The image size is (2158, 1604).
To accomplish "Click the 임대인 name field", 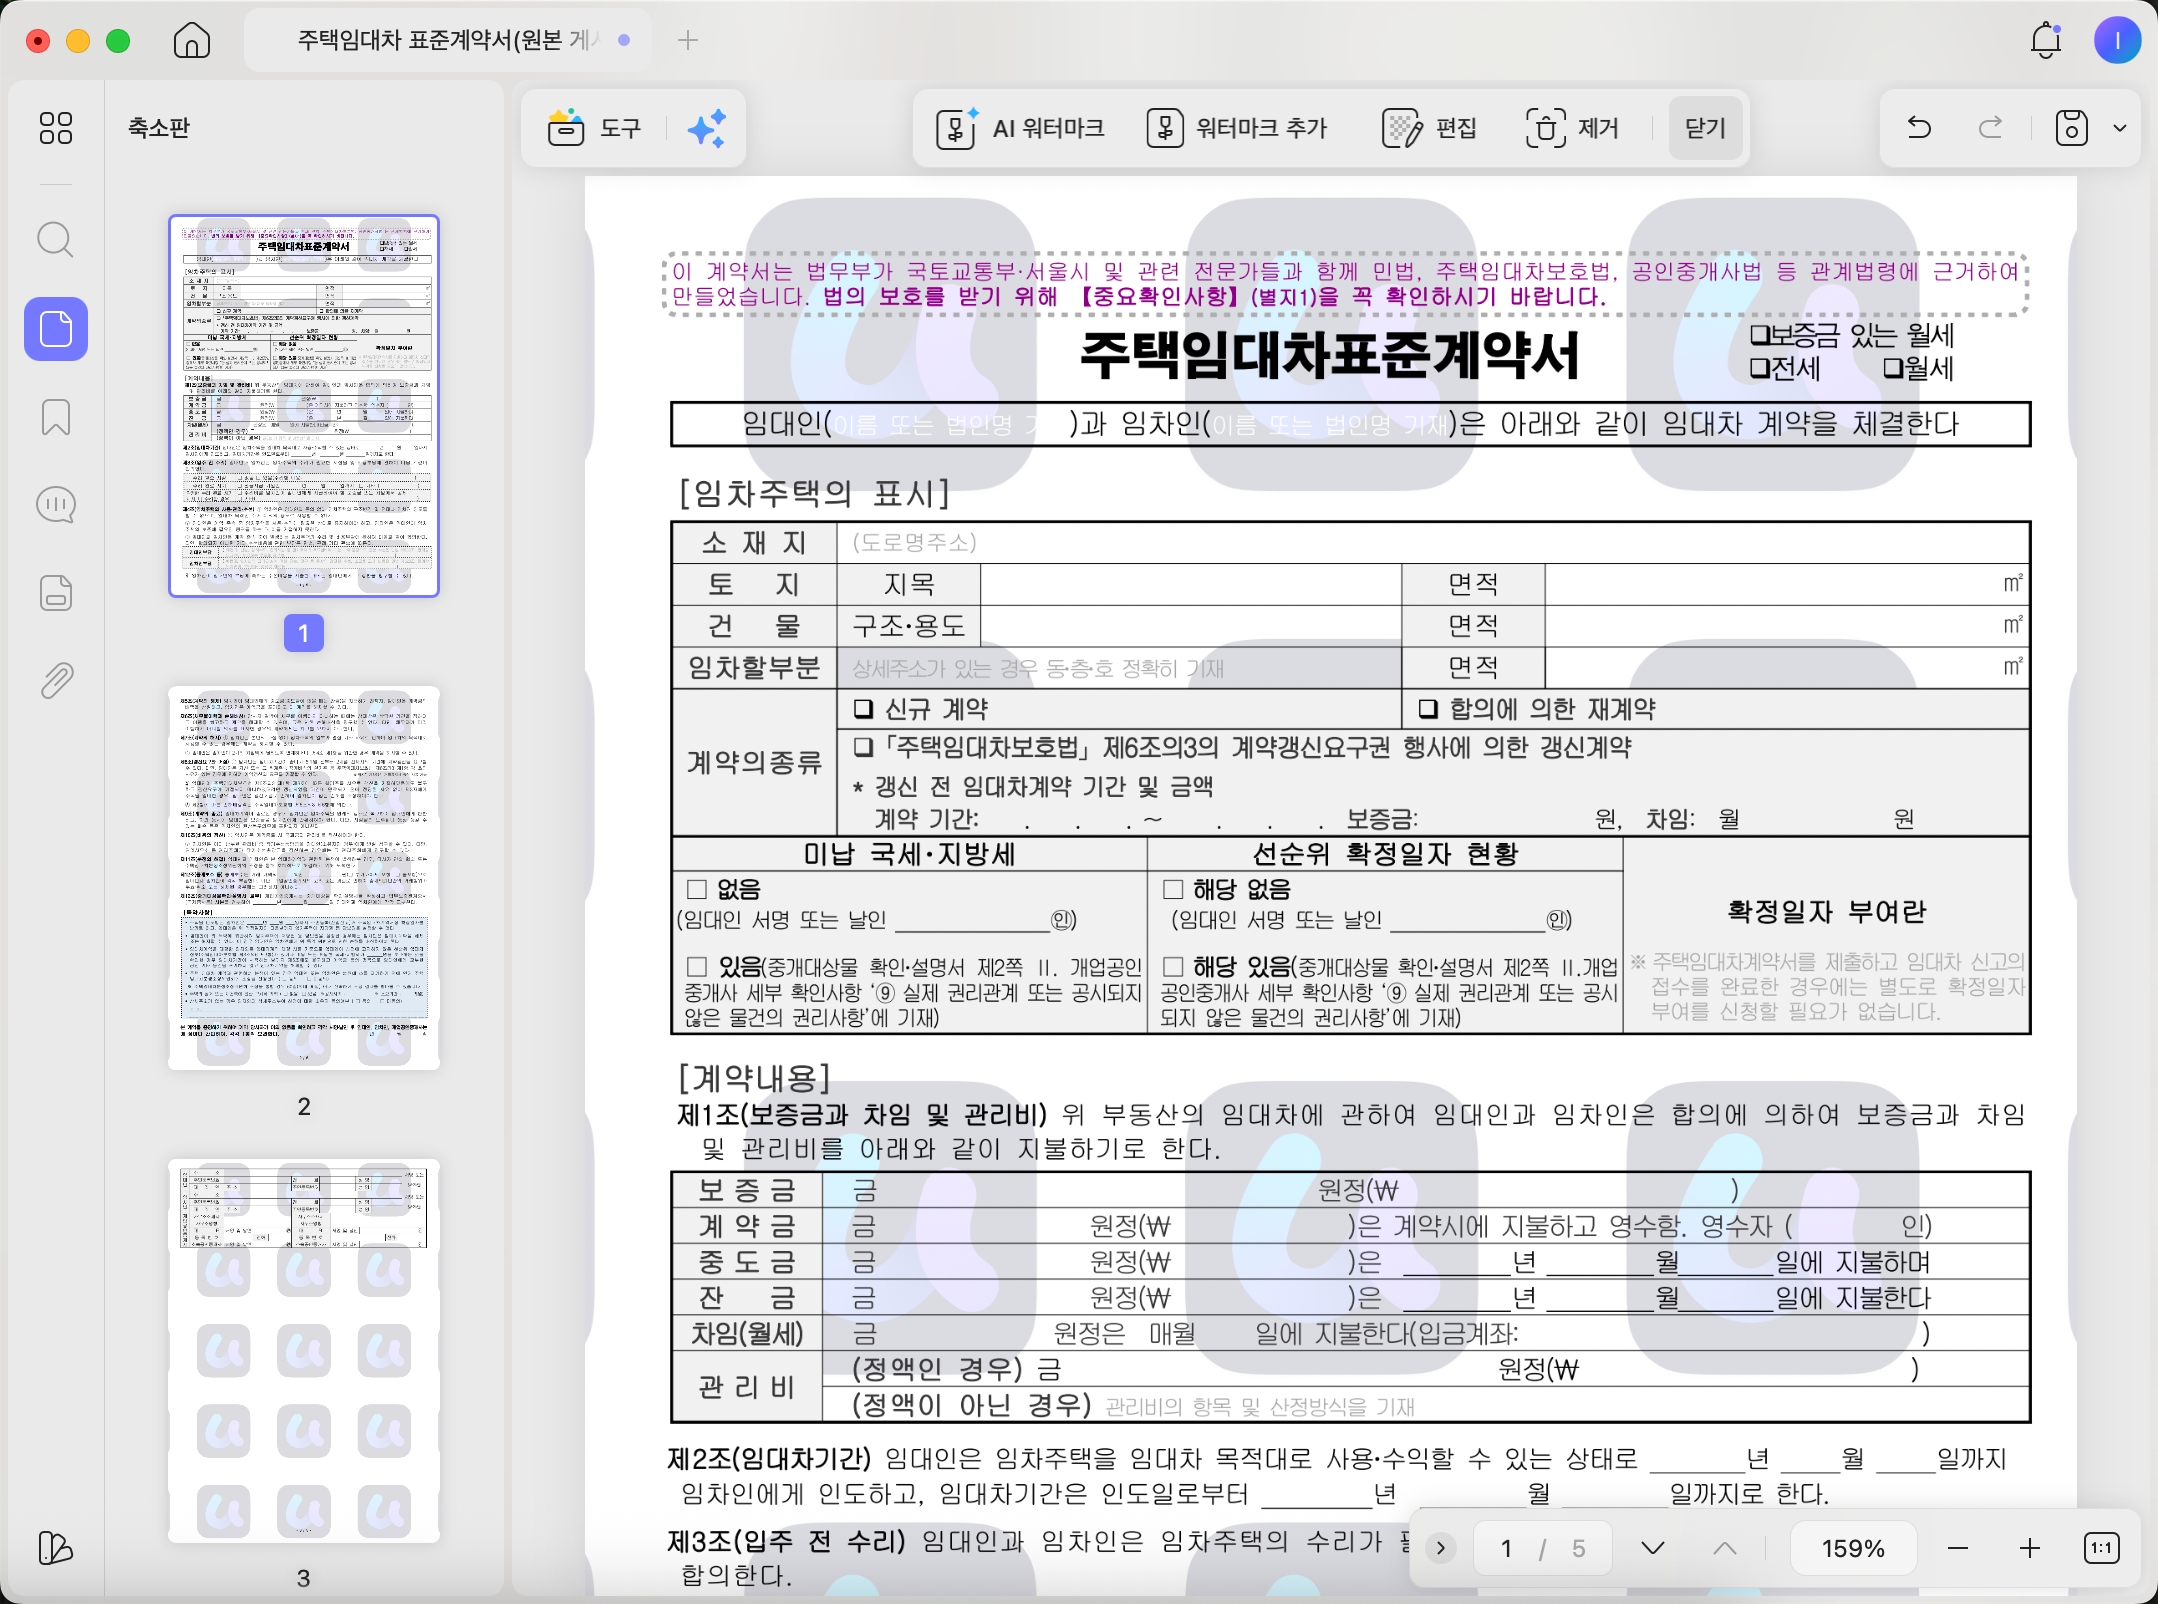I will (948, 425).
